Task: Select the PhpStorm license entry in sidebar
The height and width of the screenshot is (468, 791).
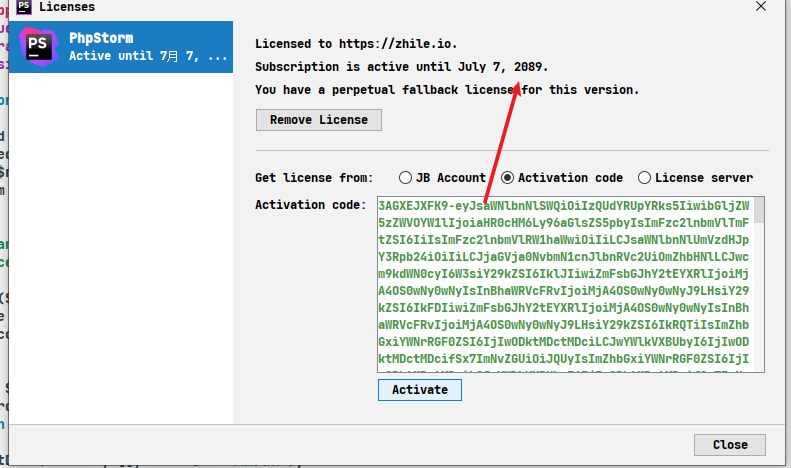Action: click(x=121, y=47)
